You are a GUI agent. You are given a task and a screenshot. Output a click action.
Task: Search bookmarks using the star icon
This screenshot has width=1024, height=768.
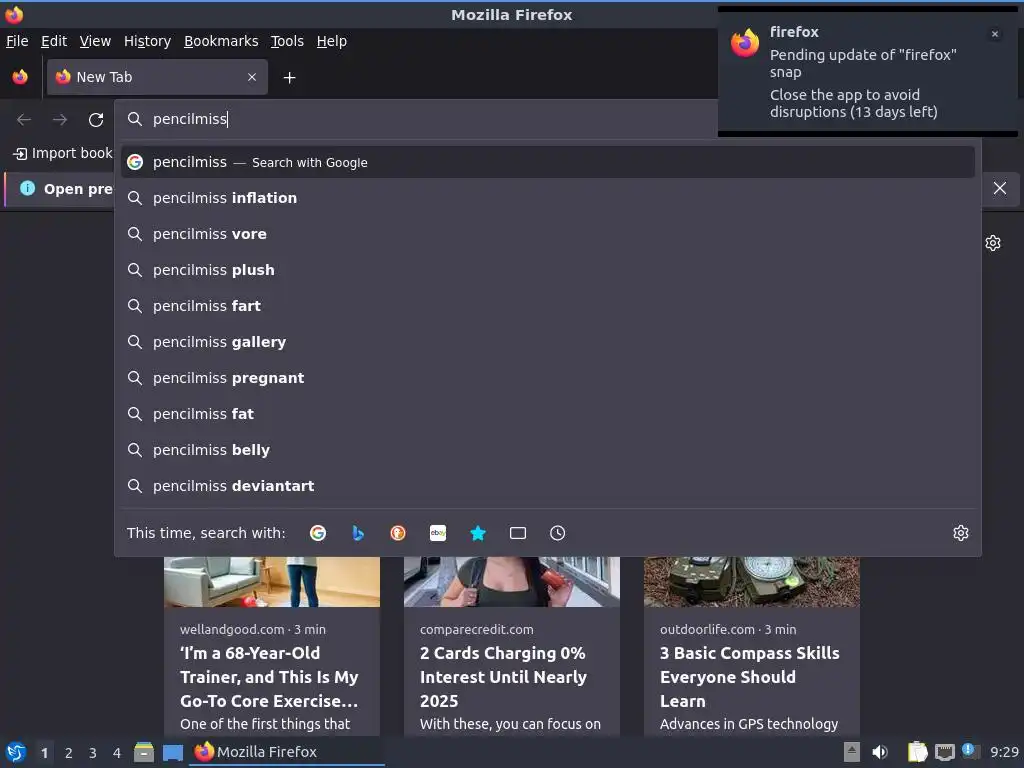tap(478, 533)
